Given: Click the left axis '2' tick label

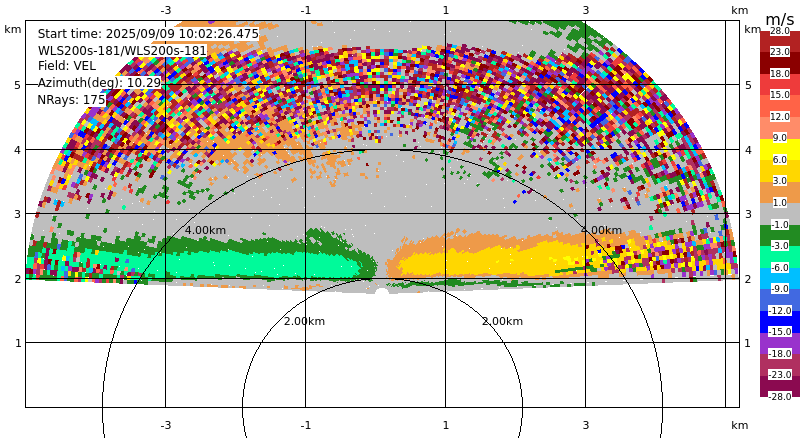Looking at the screenshot, I should [x=18, y=279].
